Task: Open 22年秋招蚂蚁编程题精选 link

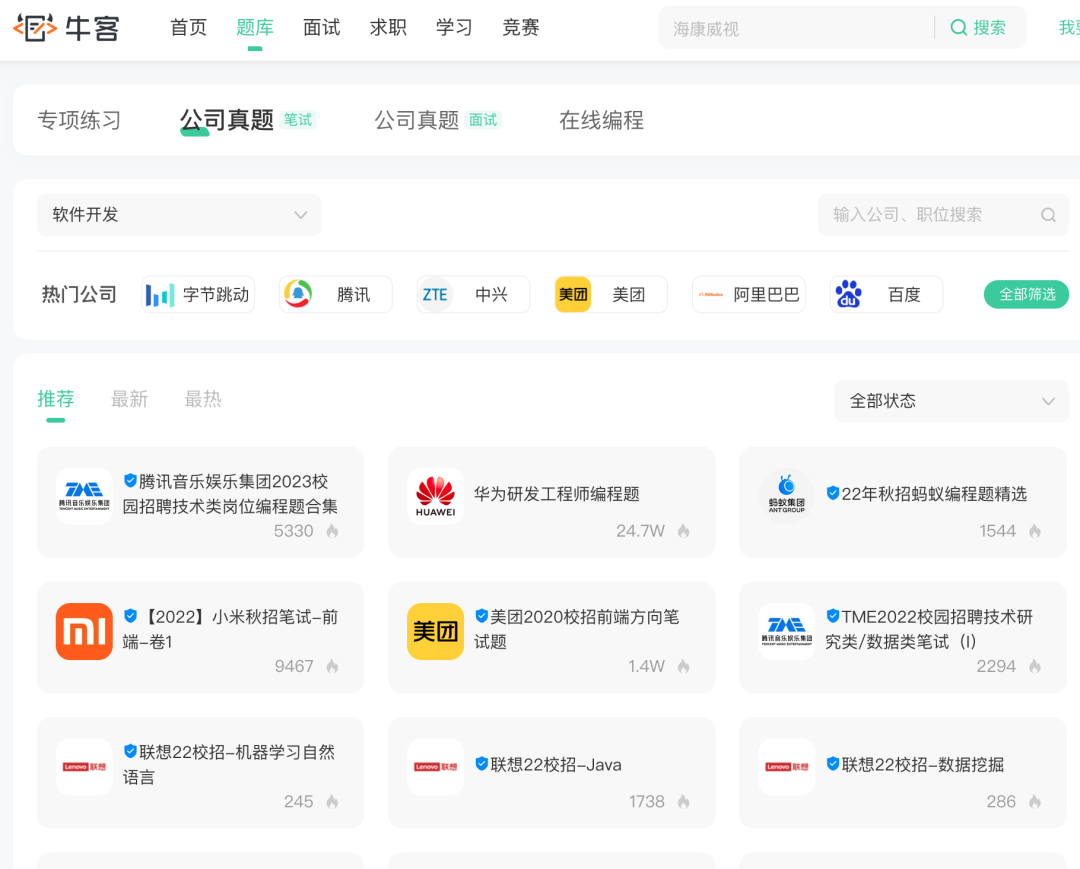Action: 934,494
